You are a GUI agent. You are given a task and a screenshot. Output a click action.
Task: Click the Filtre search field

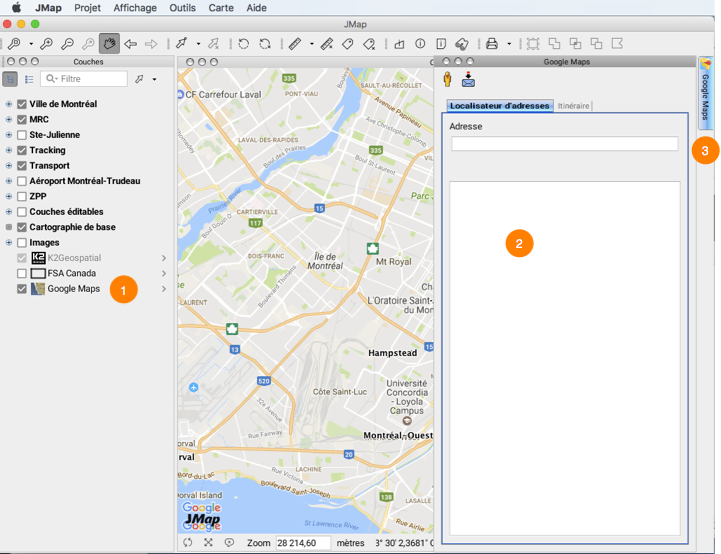pos(84,79)
